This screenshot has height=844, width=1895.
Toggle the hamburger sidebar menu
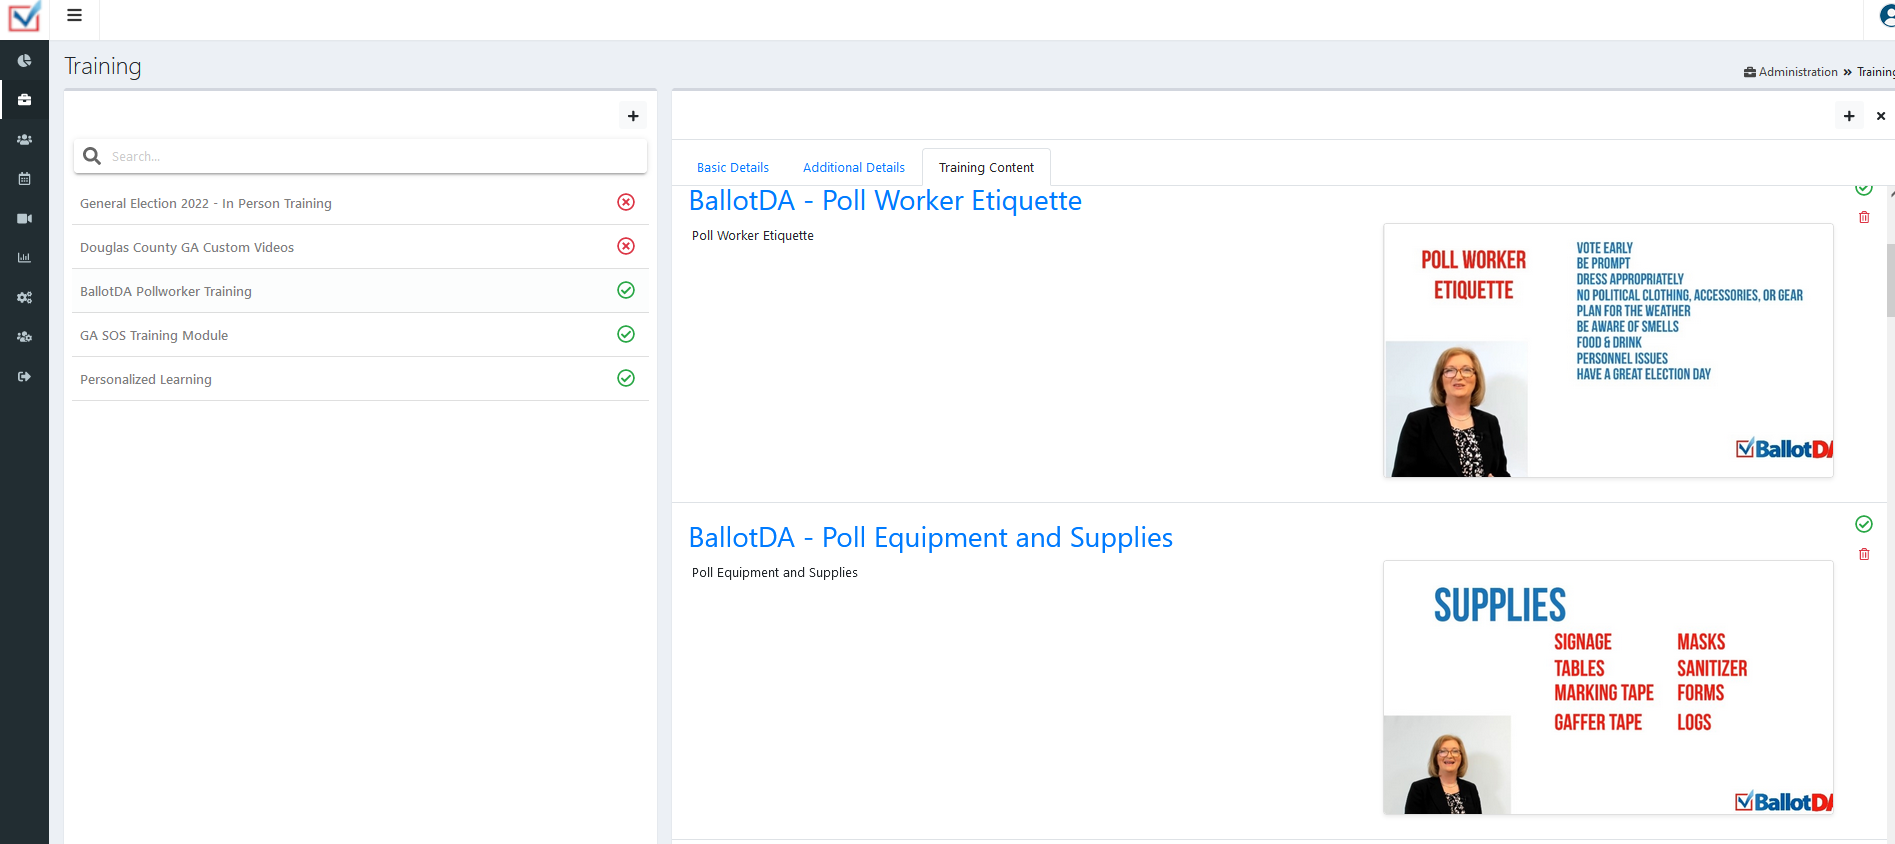[74, 15]
